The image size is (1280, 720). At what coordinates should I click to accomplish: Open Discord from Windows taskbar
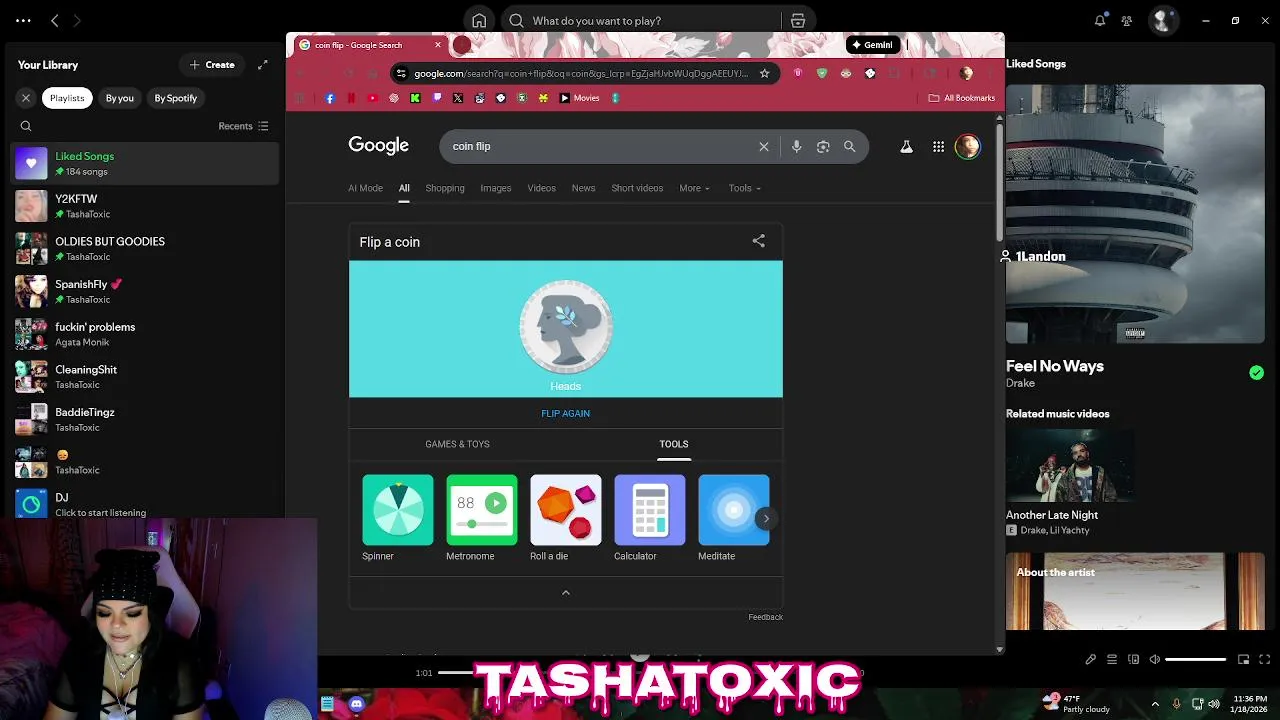(356, 704)
